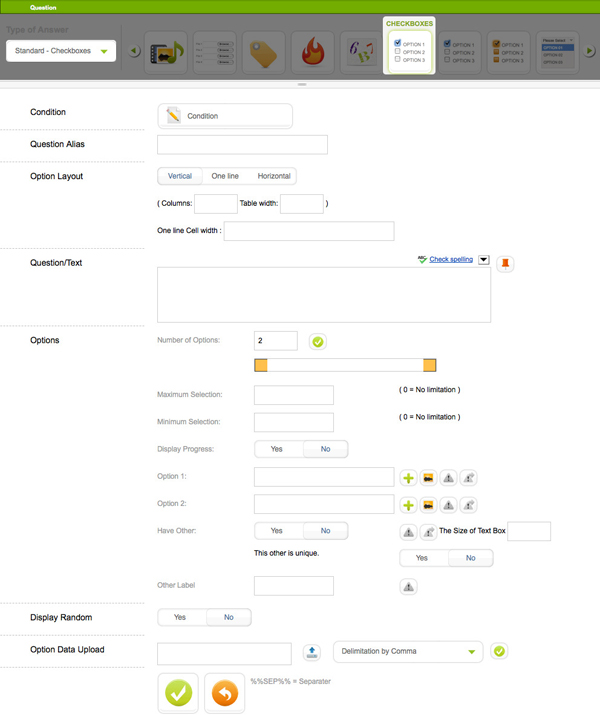600x716 pixels.
Task: Click the right handle of options slider
Action: pos(429,366)
